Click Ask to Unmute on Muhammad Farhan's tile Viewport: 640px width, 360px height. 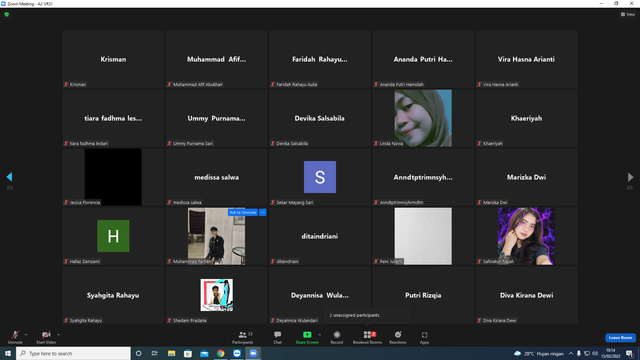243,212
